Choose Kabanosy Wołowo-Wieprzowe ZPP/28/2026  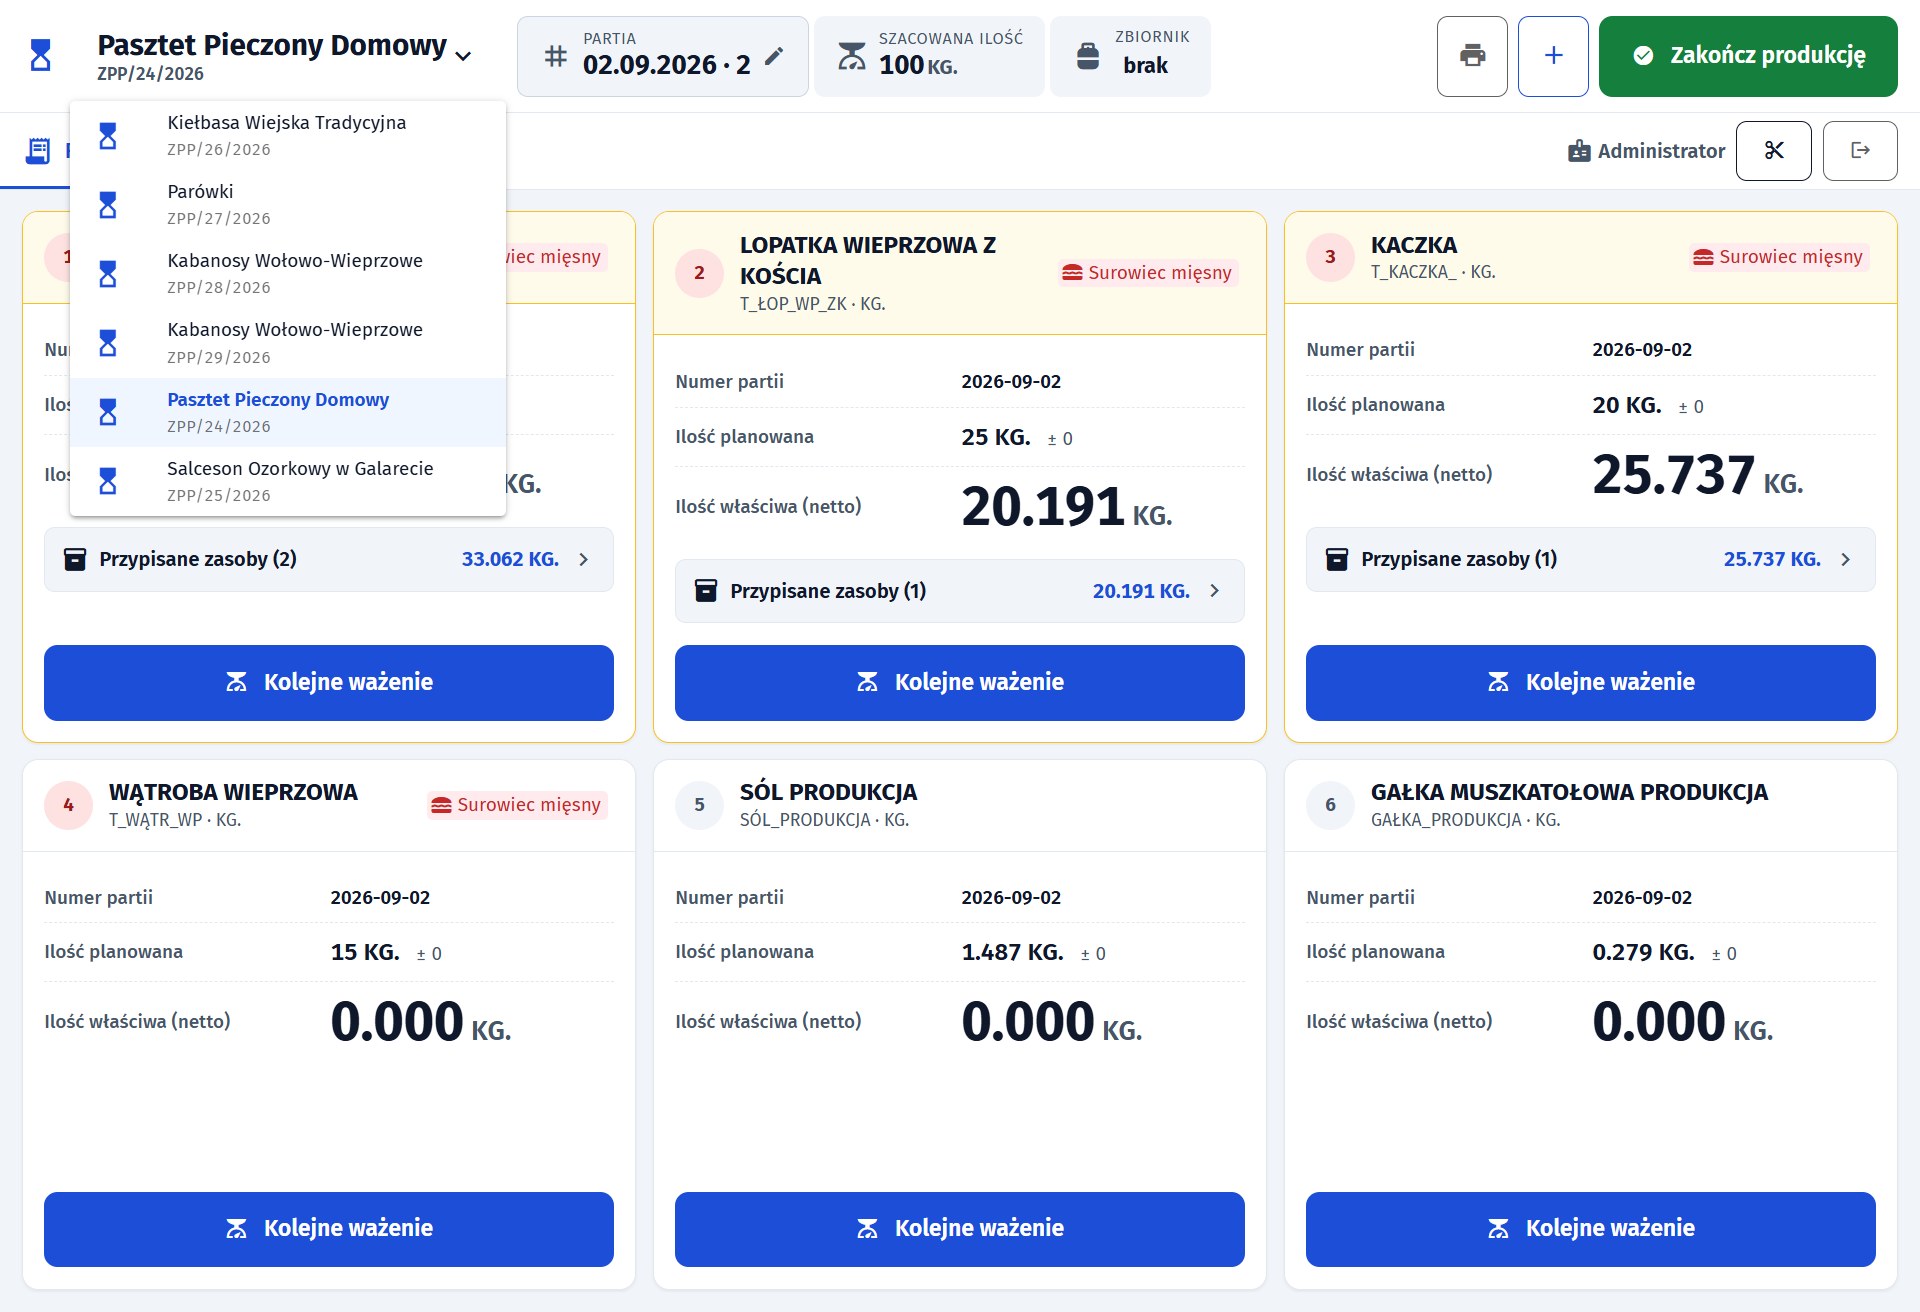[288, 274]
